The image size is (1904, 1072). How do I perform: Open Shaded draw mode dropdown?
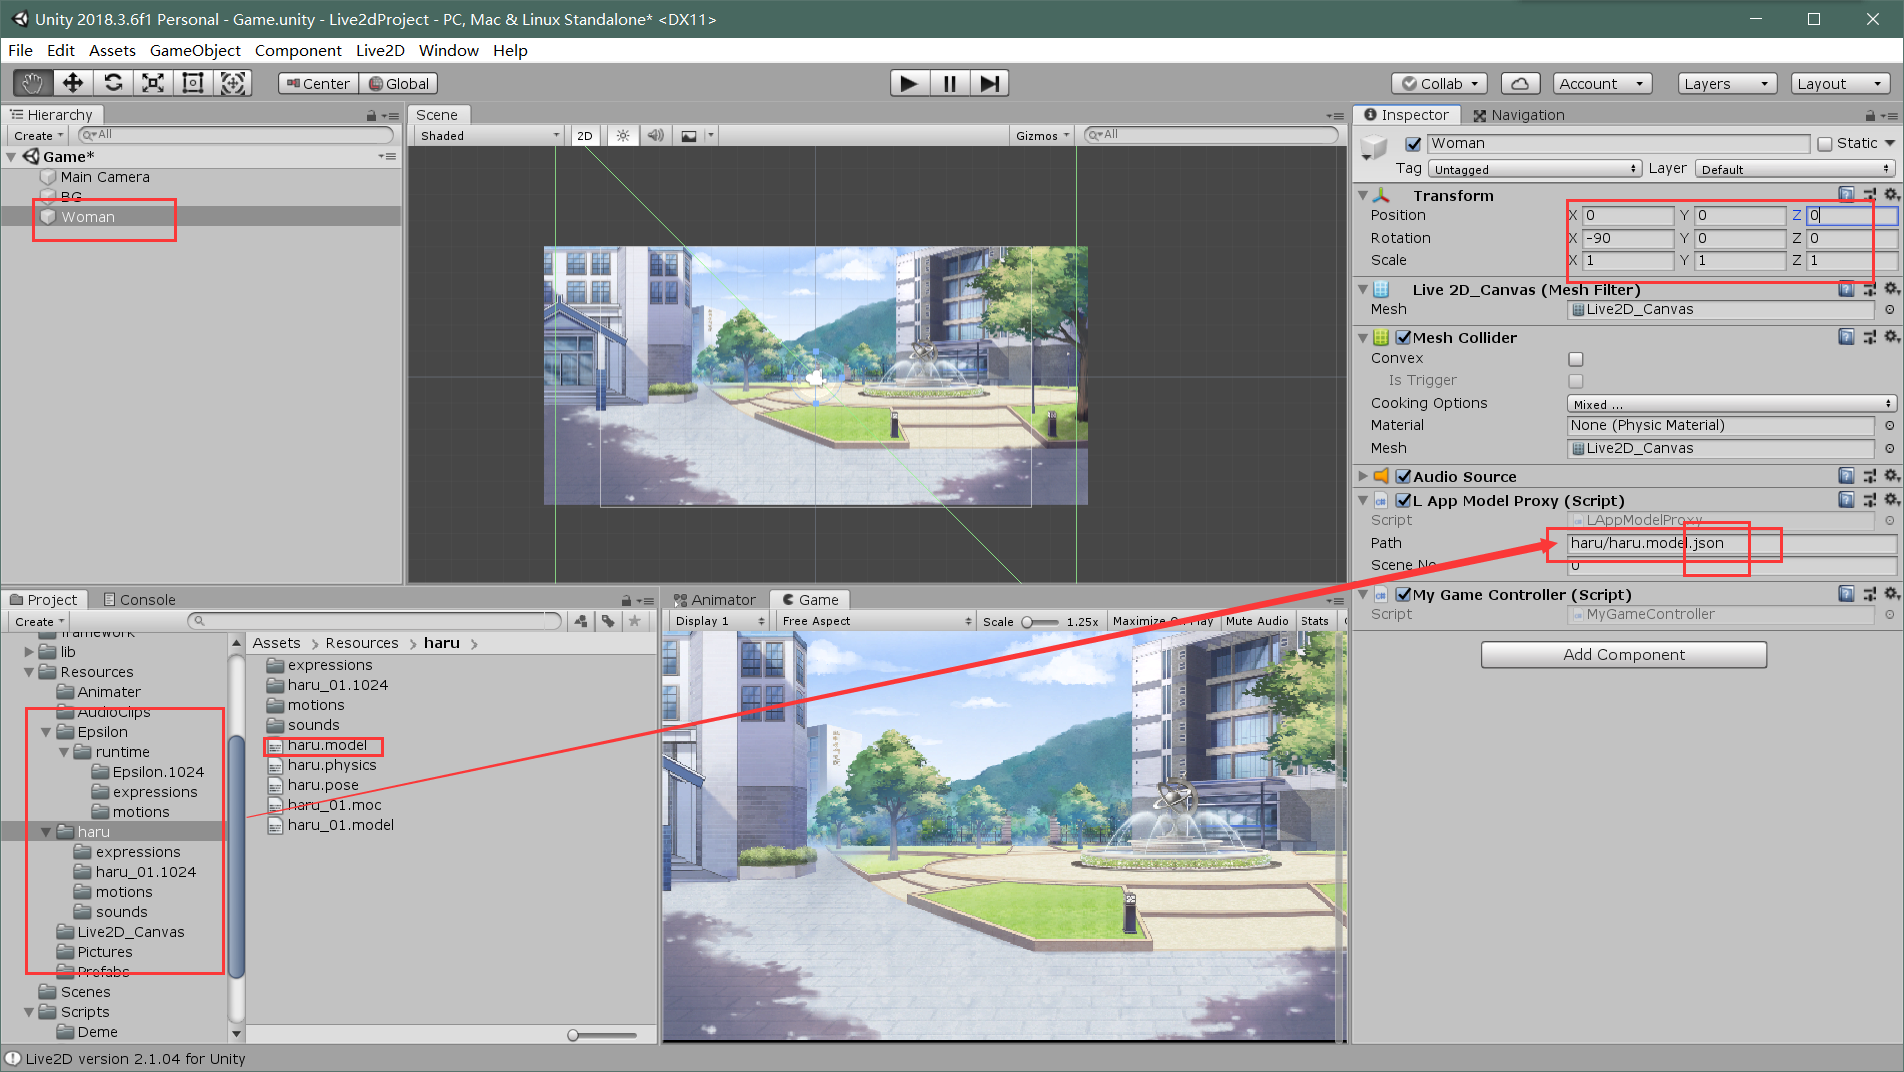(x=490, y=135)
